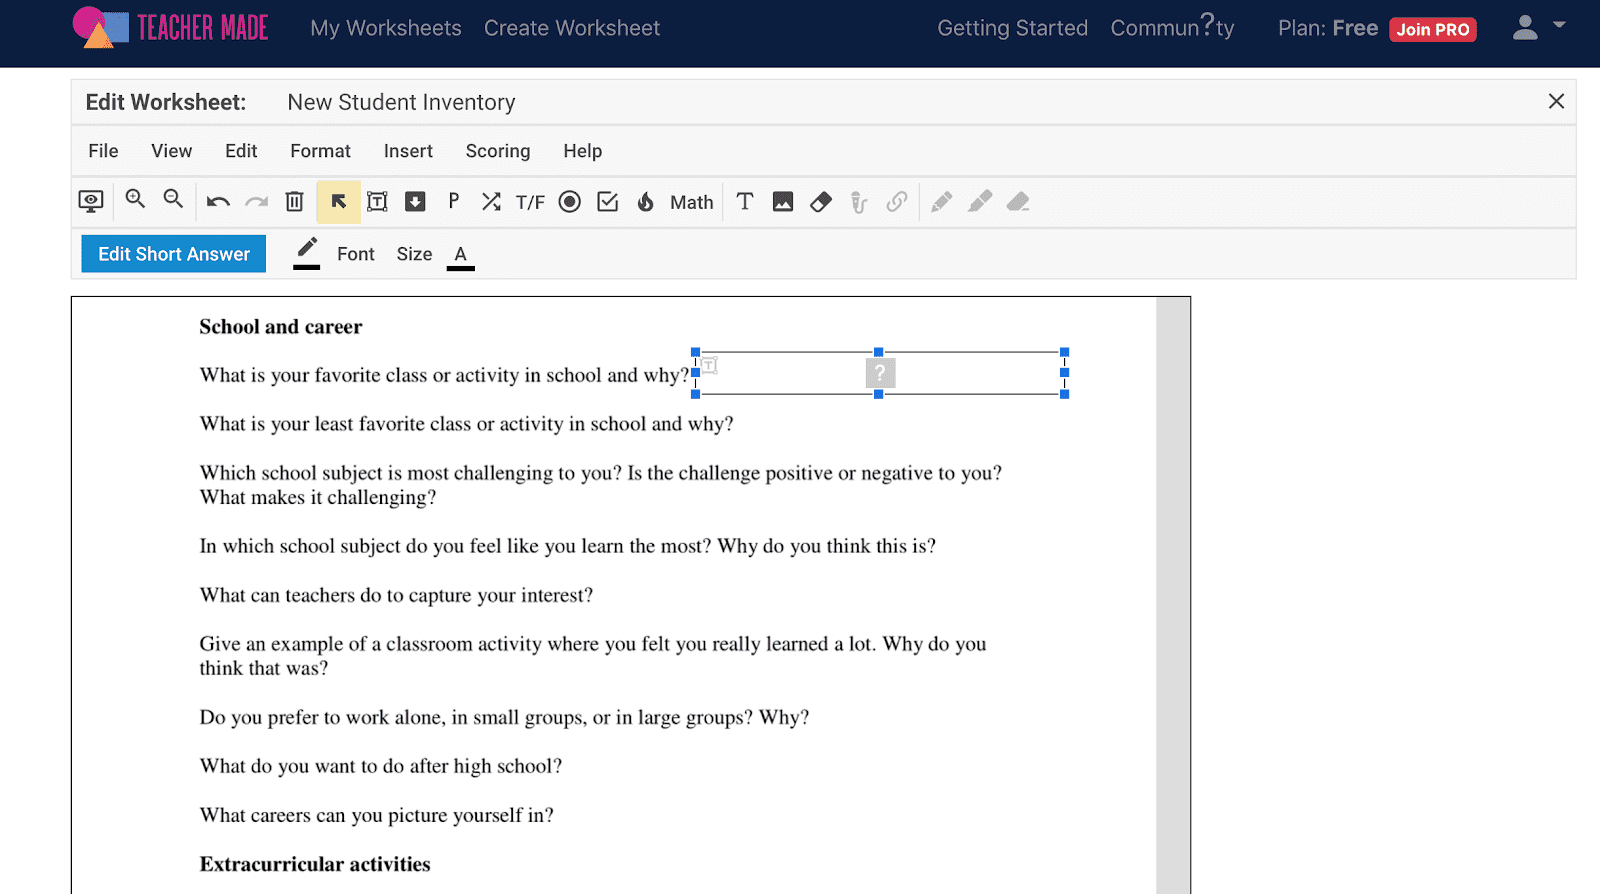Click the Edit Short Answer button
The height and width of the screenshot is (894, 1600).
[x=174, y=254]
